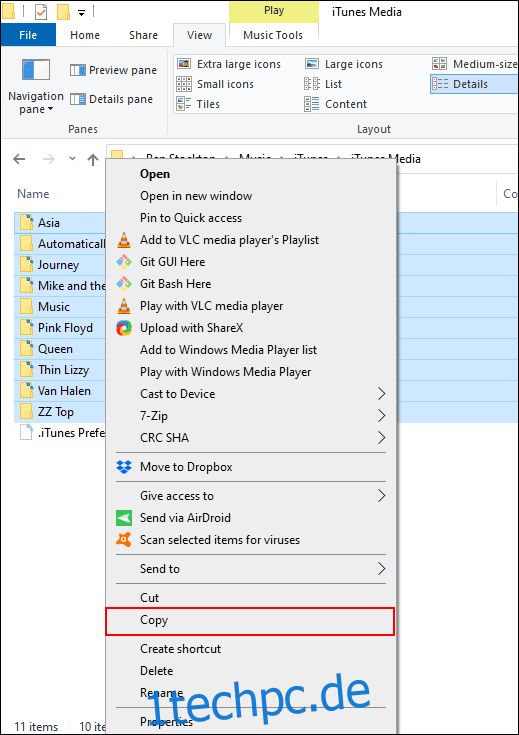Choose Create shortcut
Viewport: 519px width, 735px height.
click(251, 649)
